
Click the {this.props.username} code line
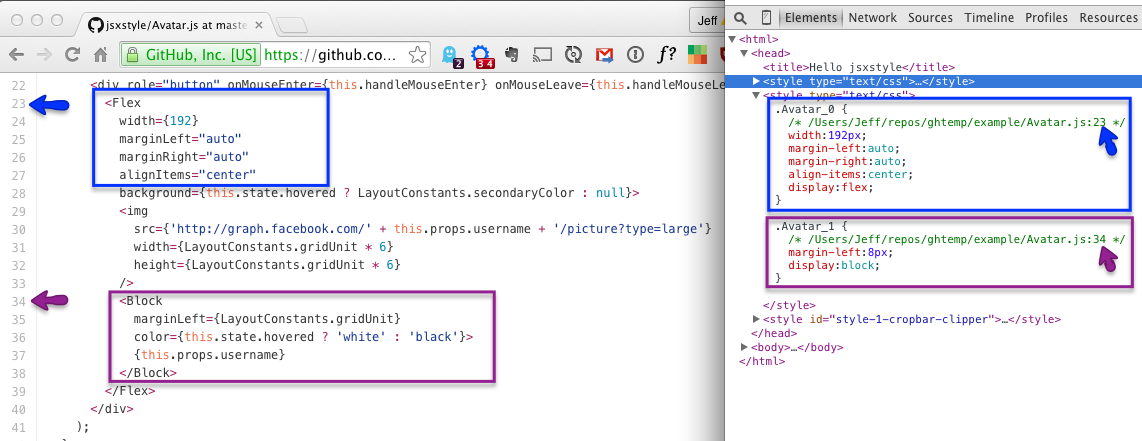pos(208,354)
